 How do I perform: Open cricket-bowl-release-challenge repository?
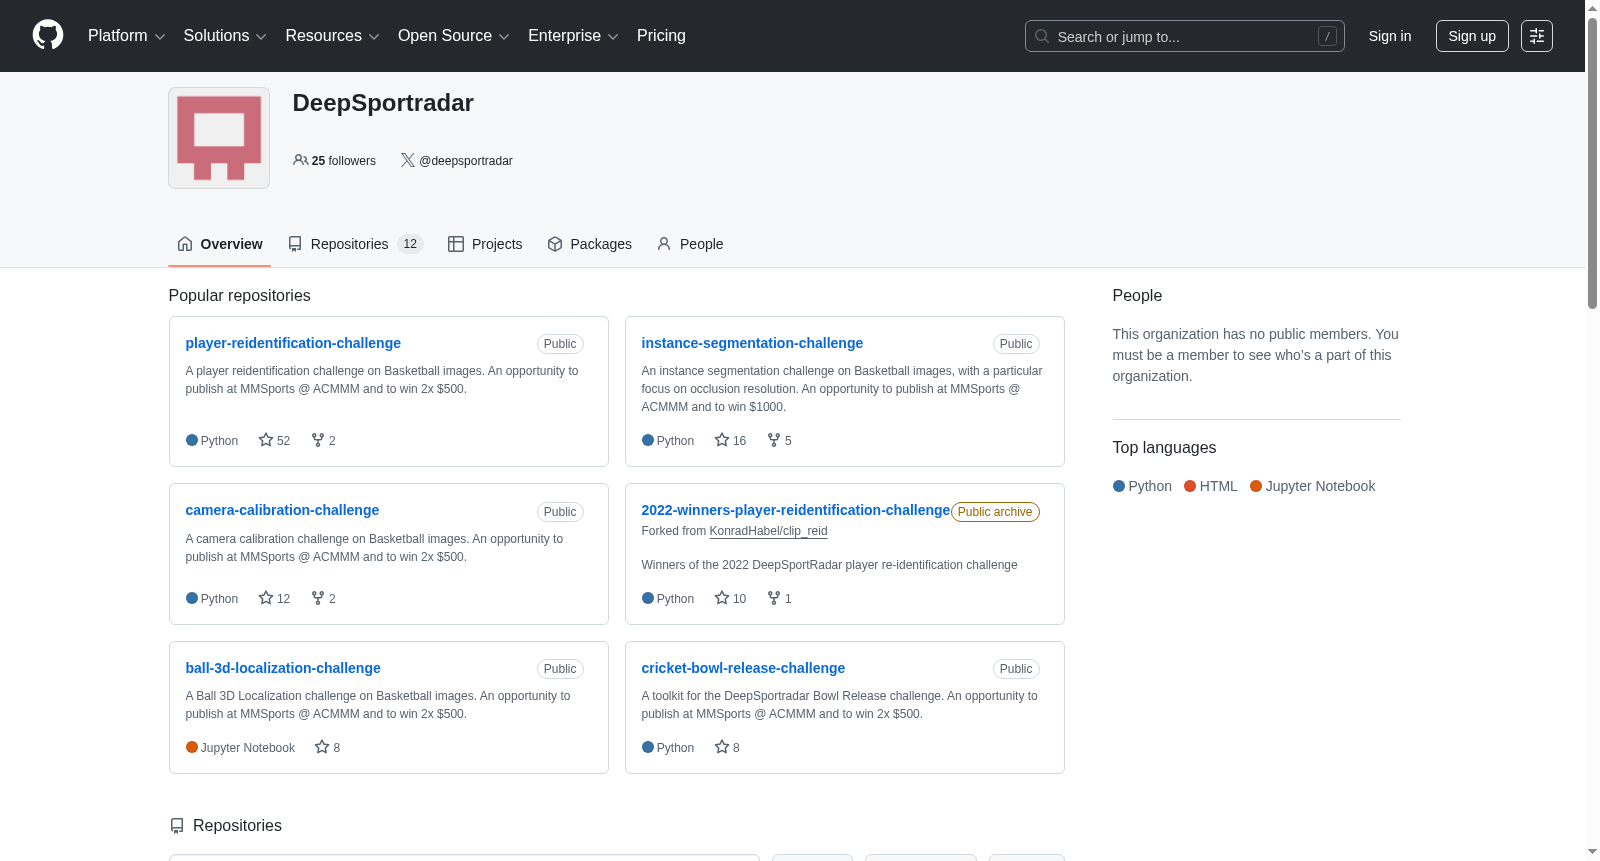(743, 668)
